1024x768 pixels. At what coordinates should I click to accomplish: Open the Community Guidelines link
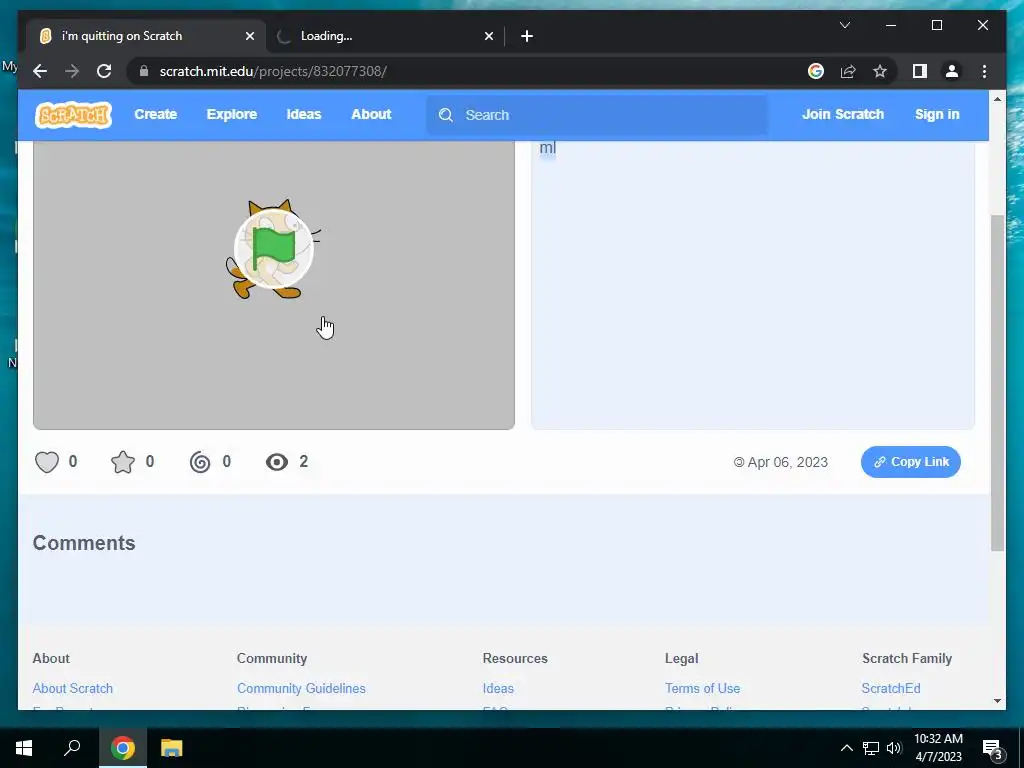click(301, 688)
